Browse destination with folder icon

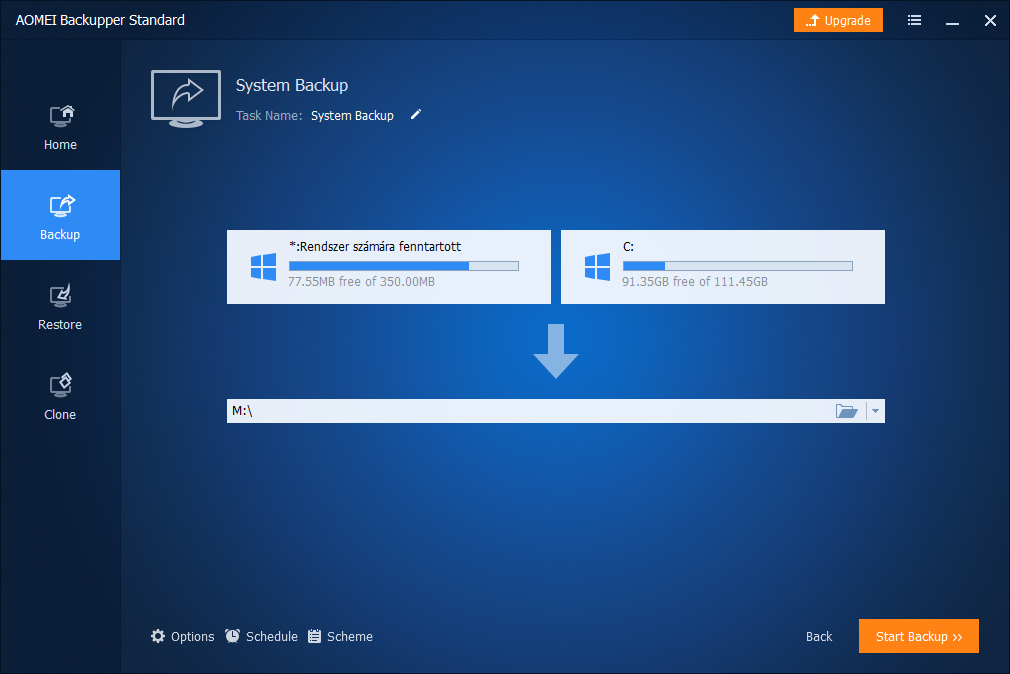click(846, 411)
